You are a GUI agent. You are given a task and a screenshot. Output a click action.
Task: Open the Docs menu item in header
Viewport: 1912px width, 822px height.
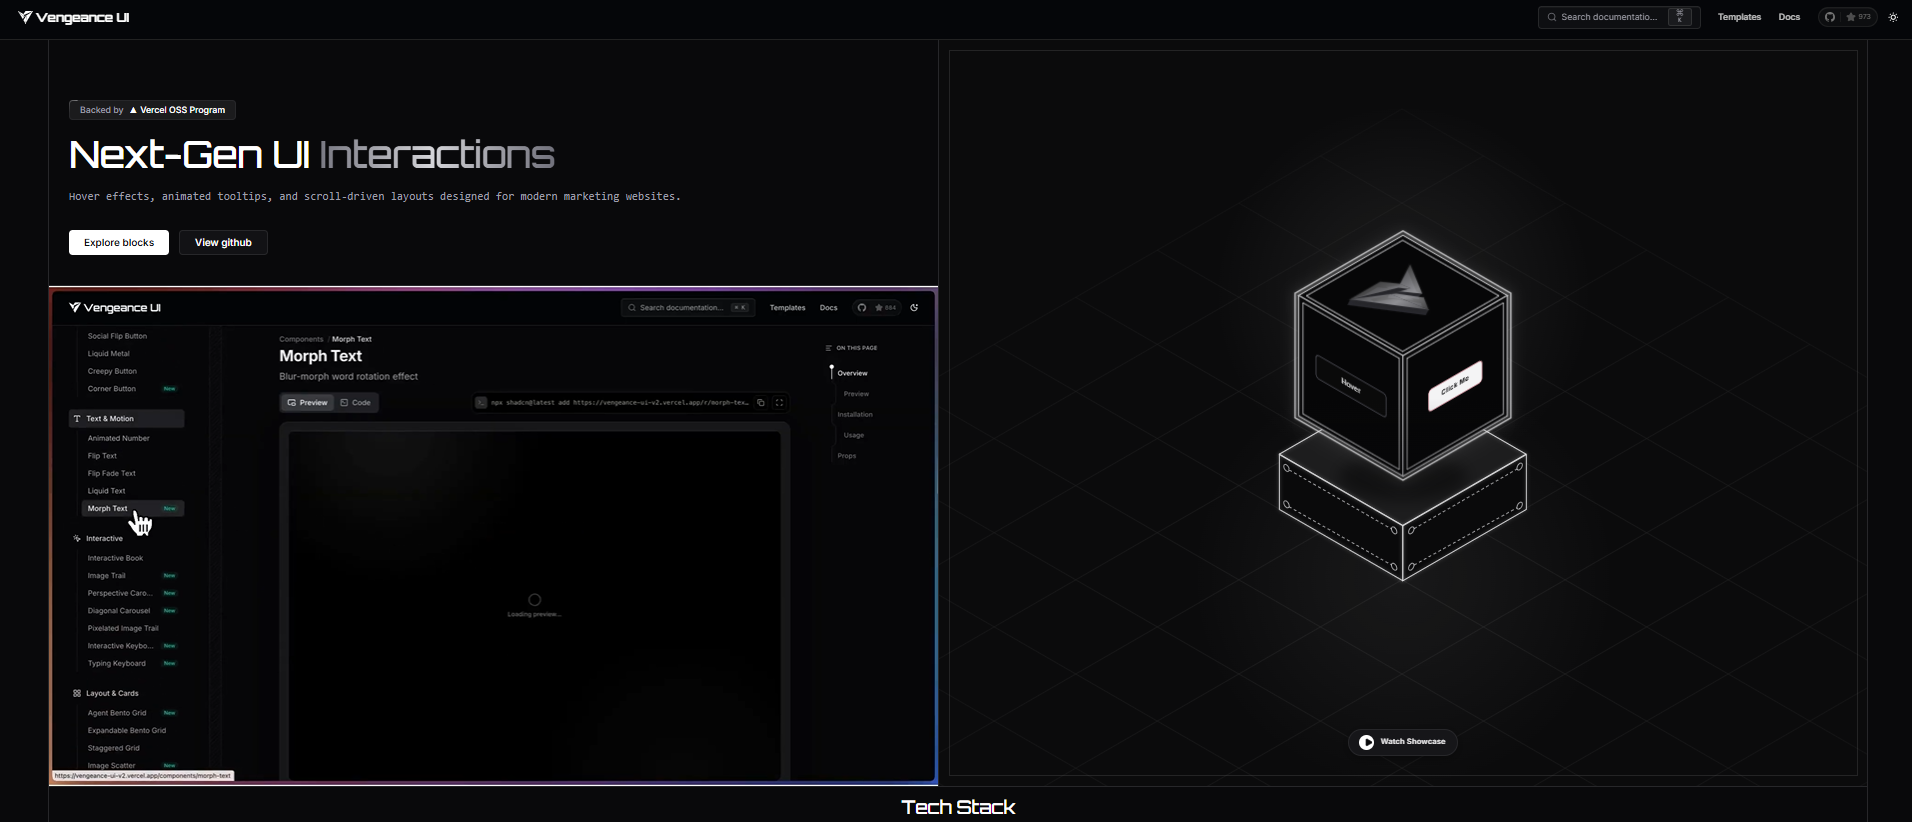pos(1789,17)
